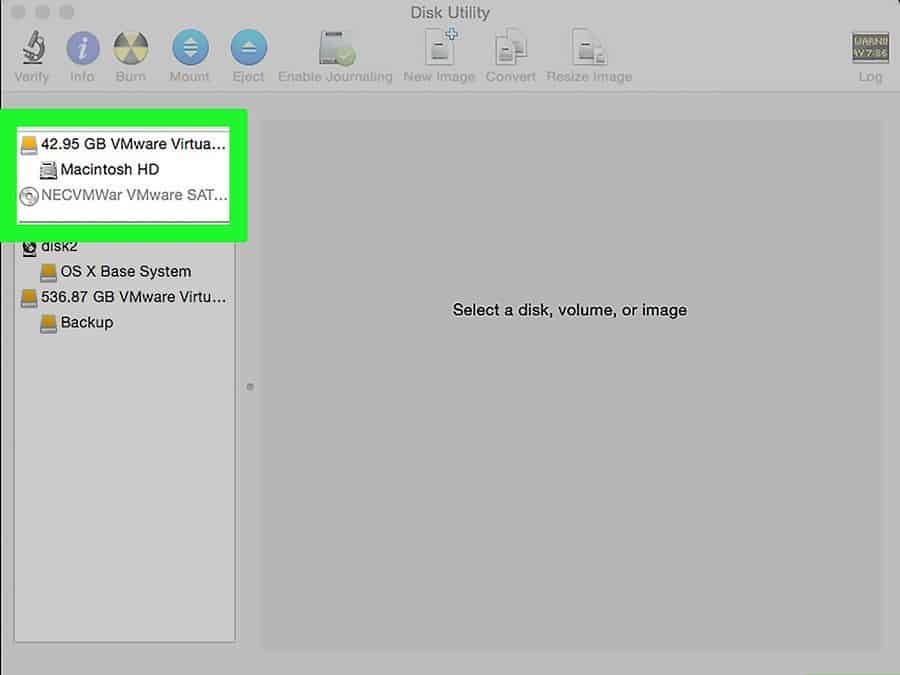
Task: Click the sidebar splitter handle dot
Action: 250,386
